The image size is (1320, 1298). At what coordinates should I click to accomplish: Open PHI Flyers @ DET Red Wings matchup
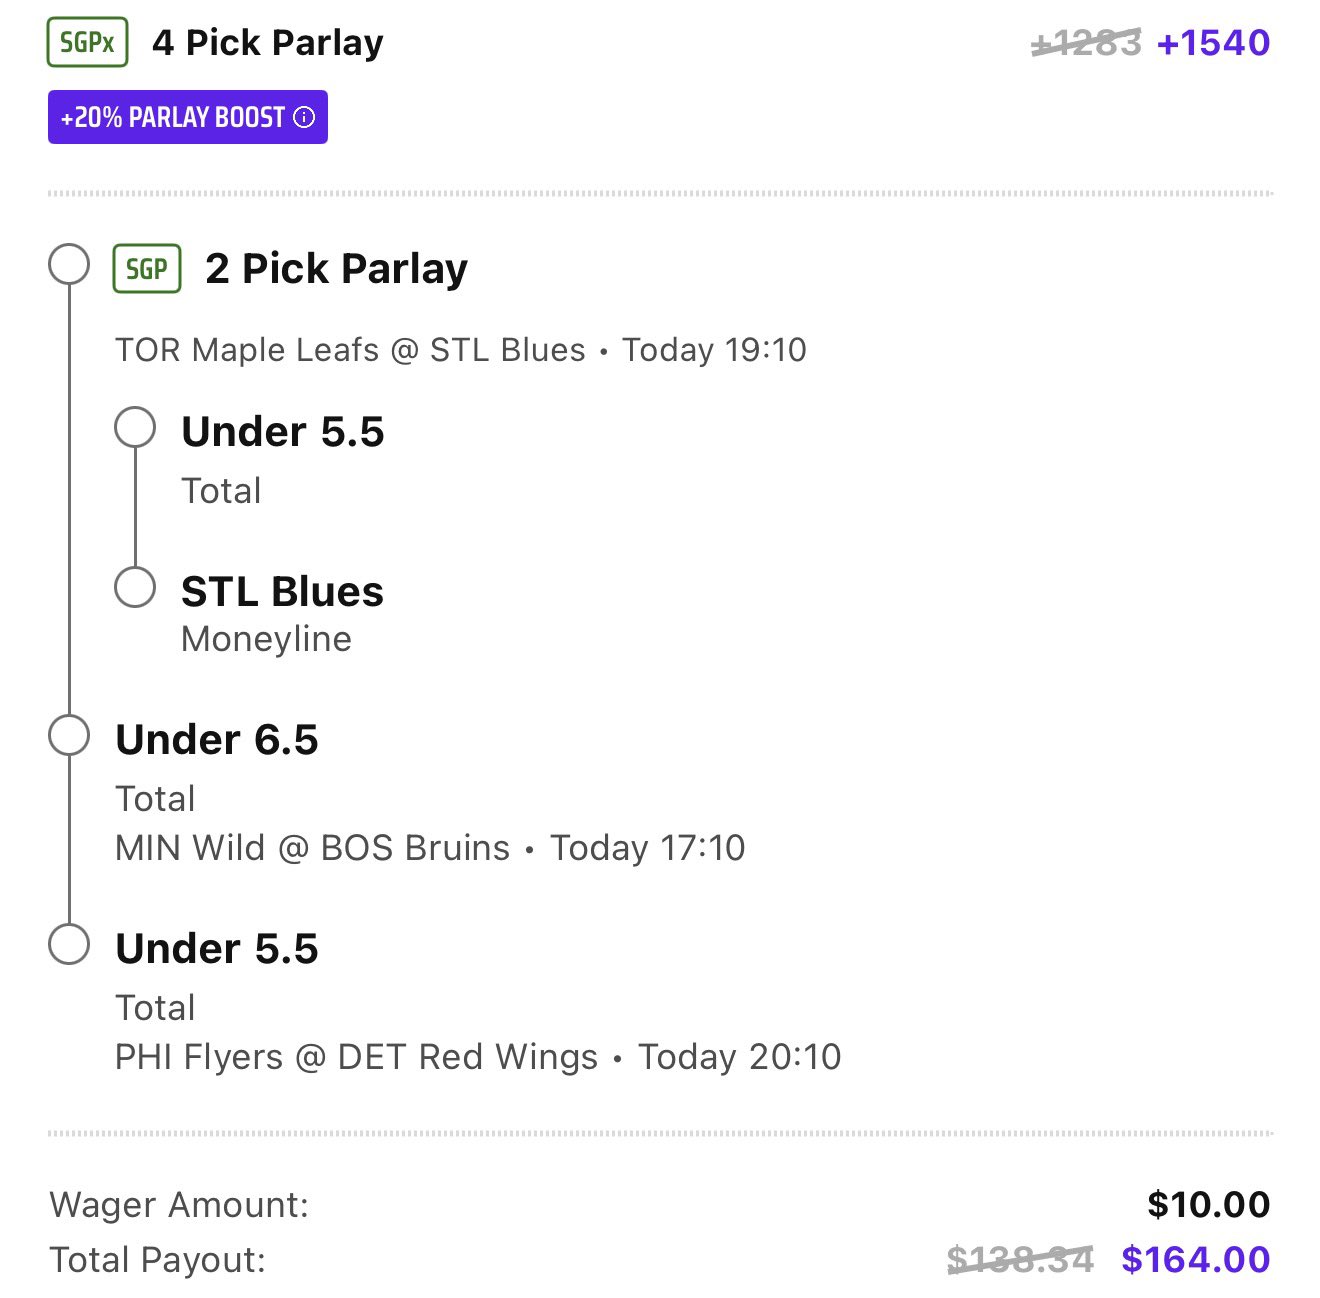[x=356, y=1057]
